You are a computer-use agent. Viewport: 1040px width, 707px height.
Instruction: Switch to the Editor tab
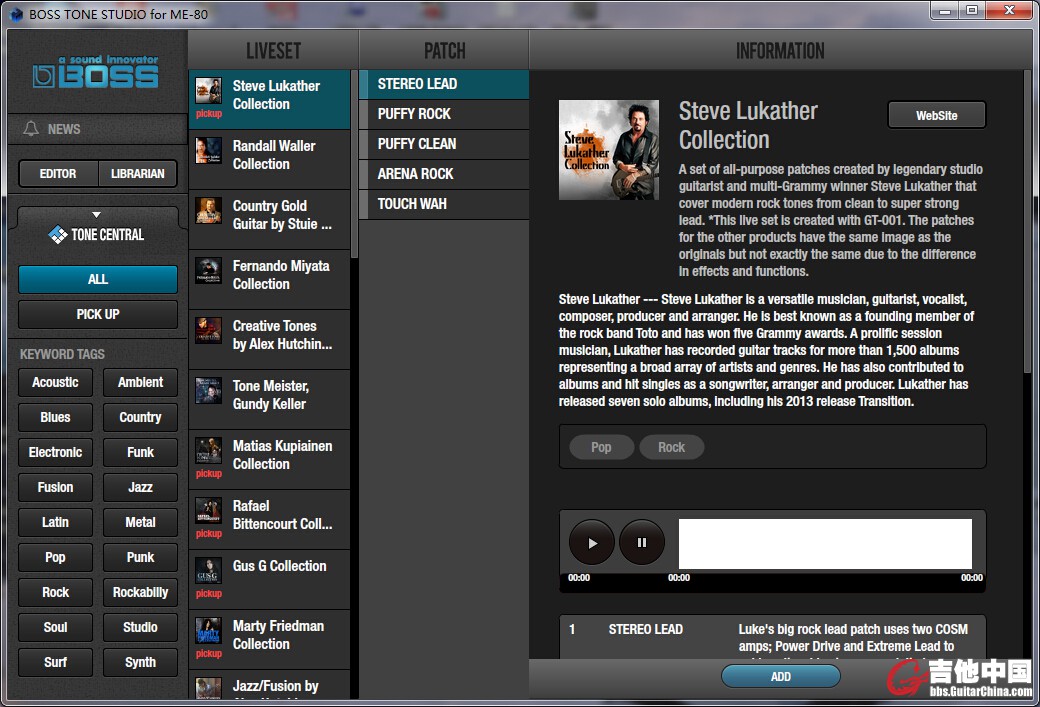click(58, 174)
